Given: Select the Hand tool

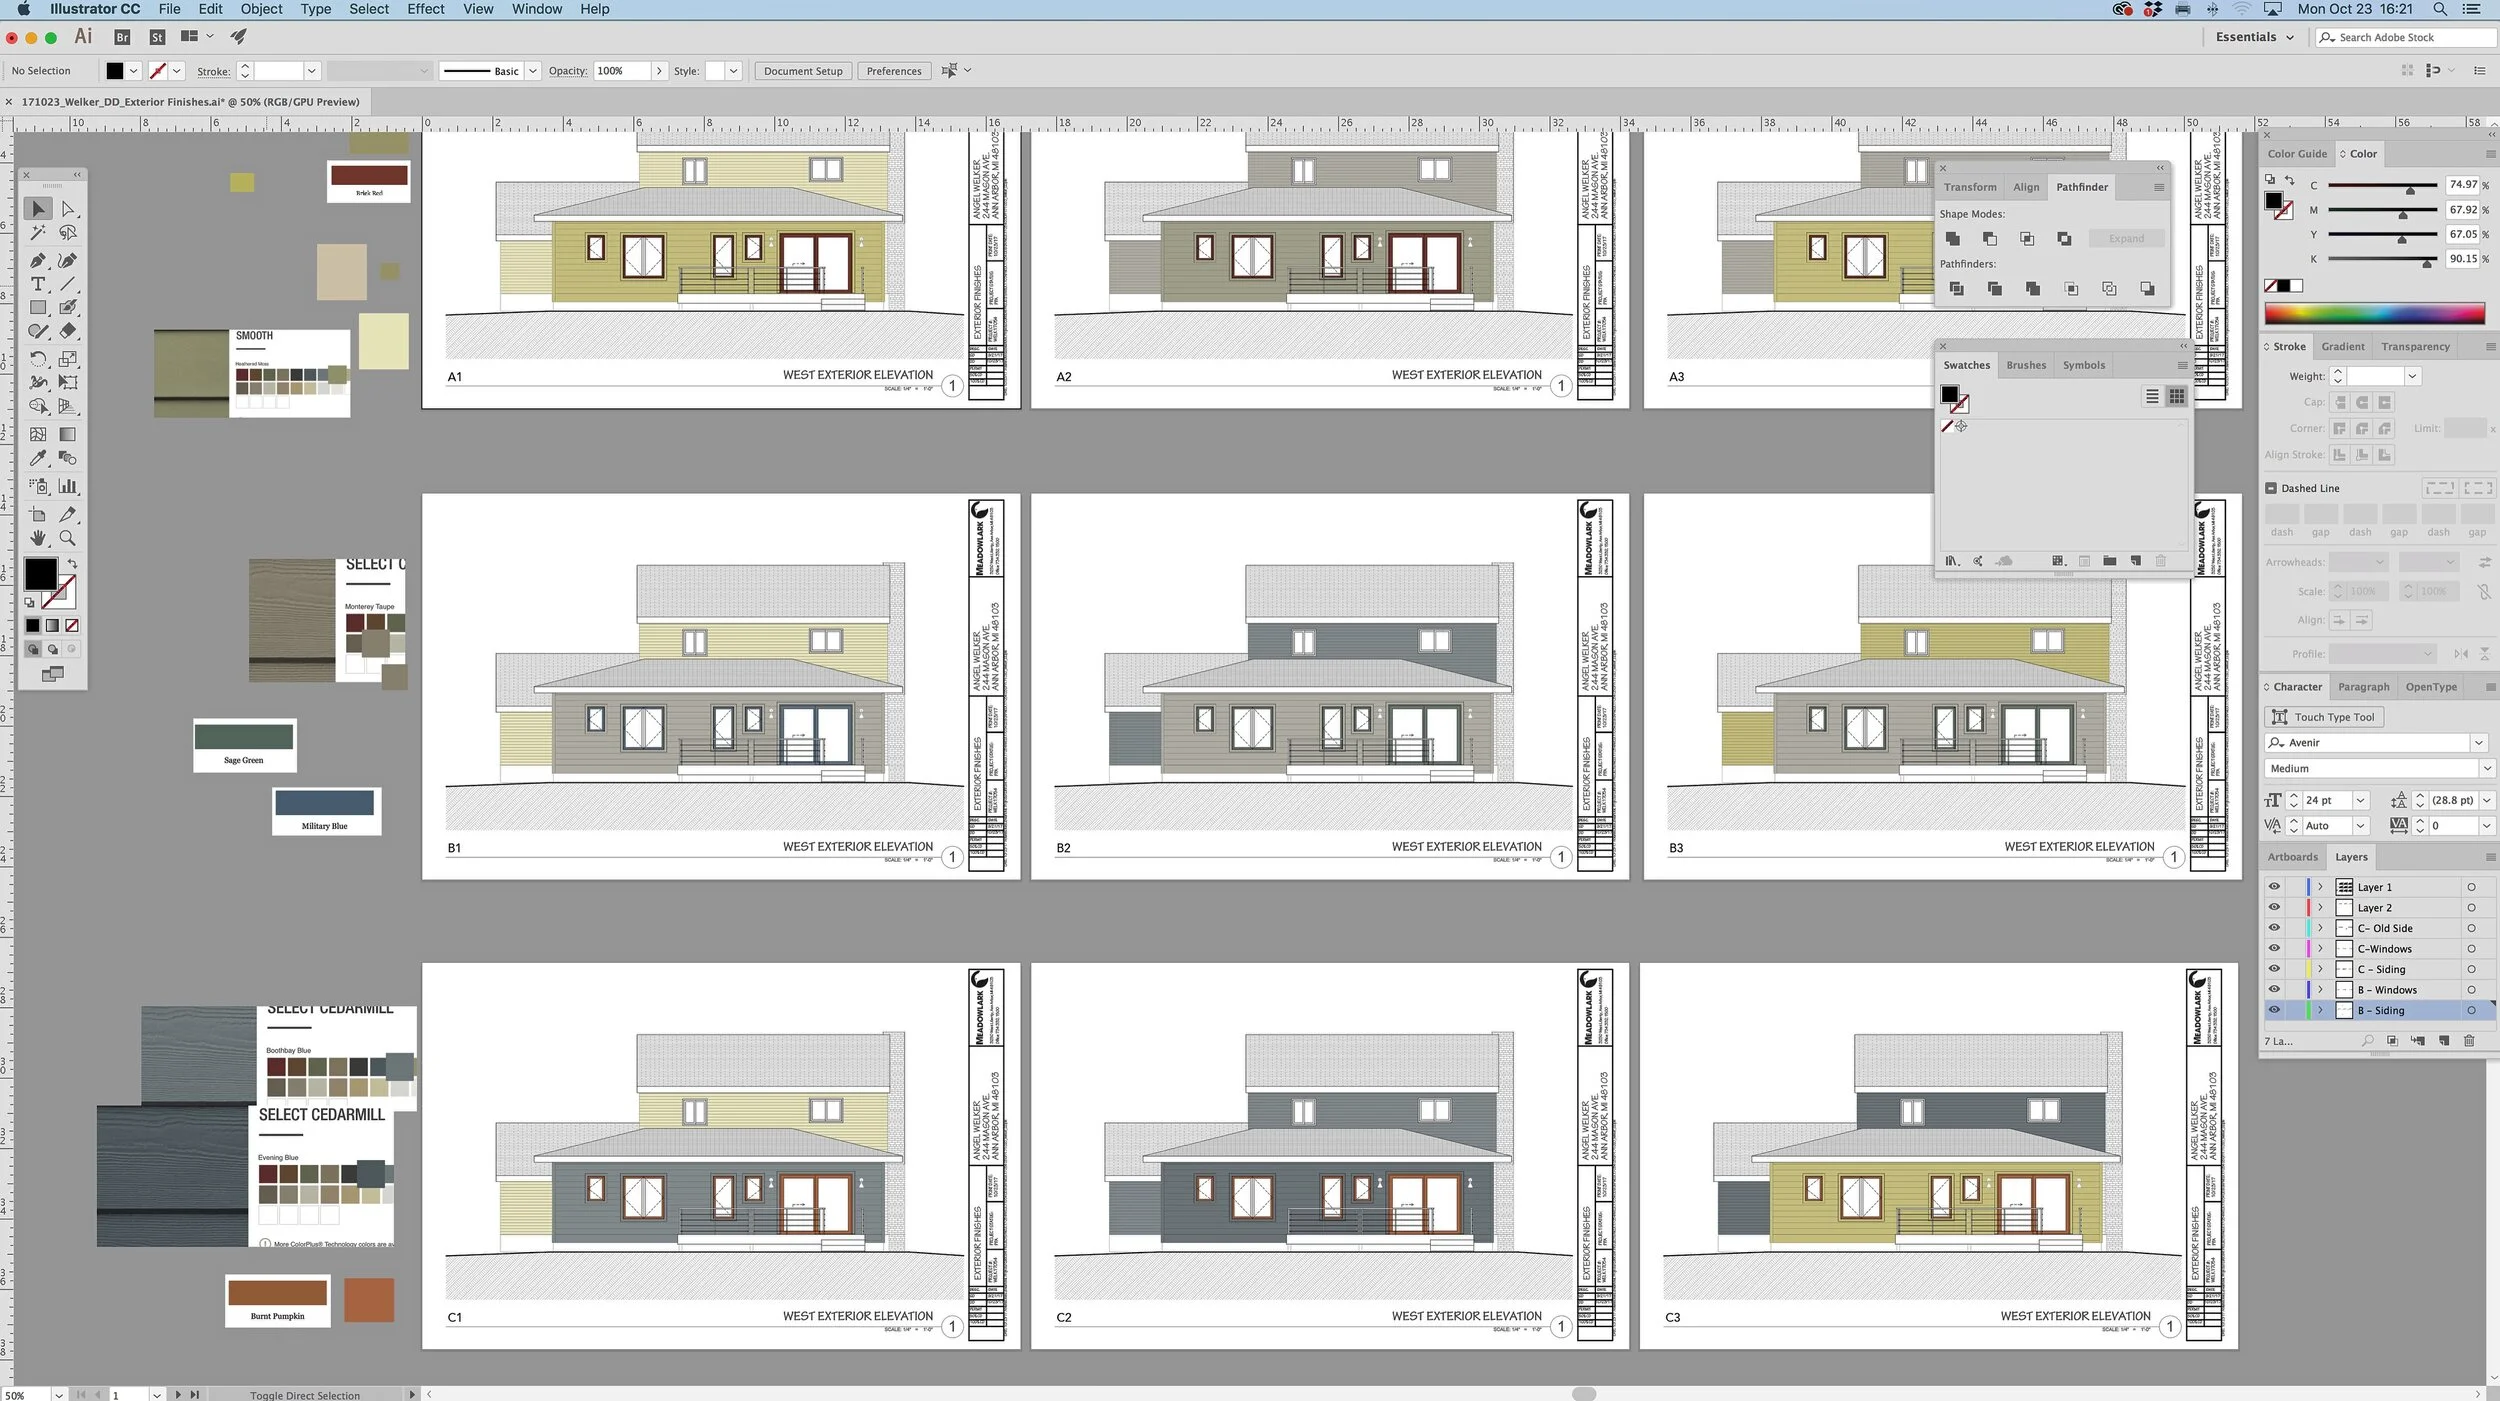Looking at the screenshot, I should pyautogui.click(x=38, y=538).
